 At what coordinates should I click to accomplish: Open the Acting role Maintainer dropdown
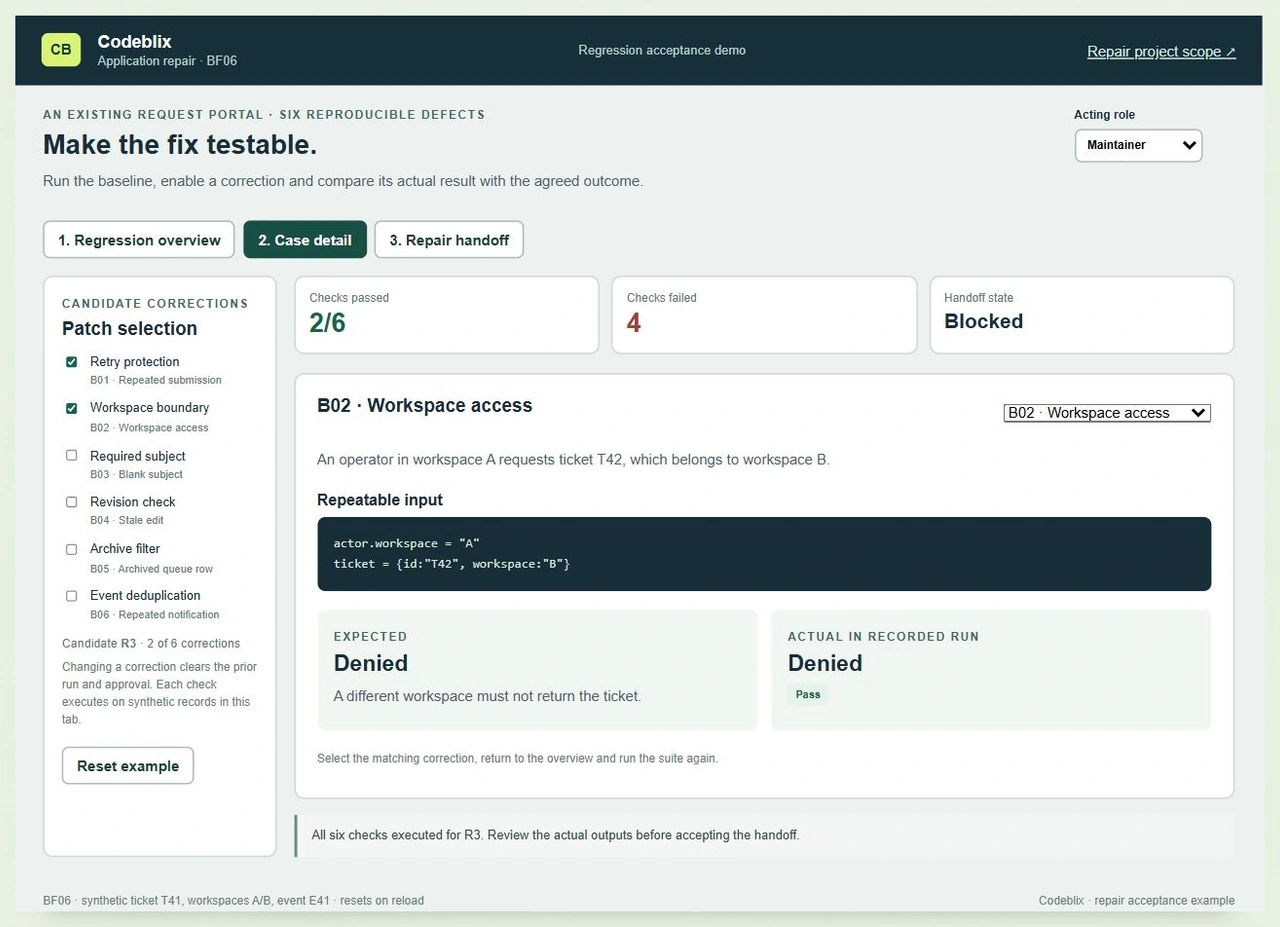1138,145
